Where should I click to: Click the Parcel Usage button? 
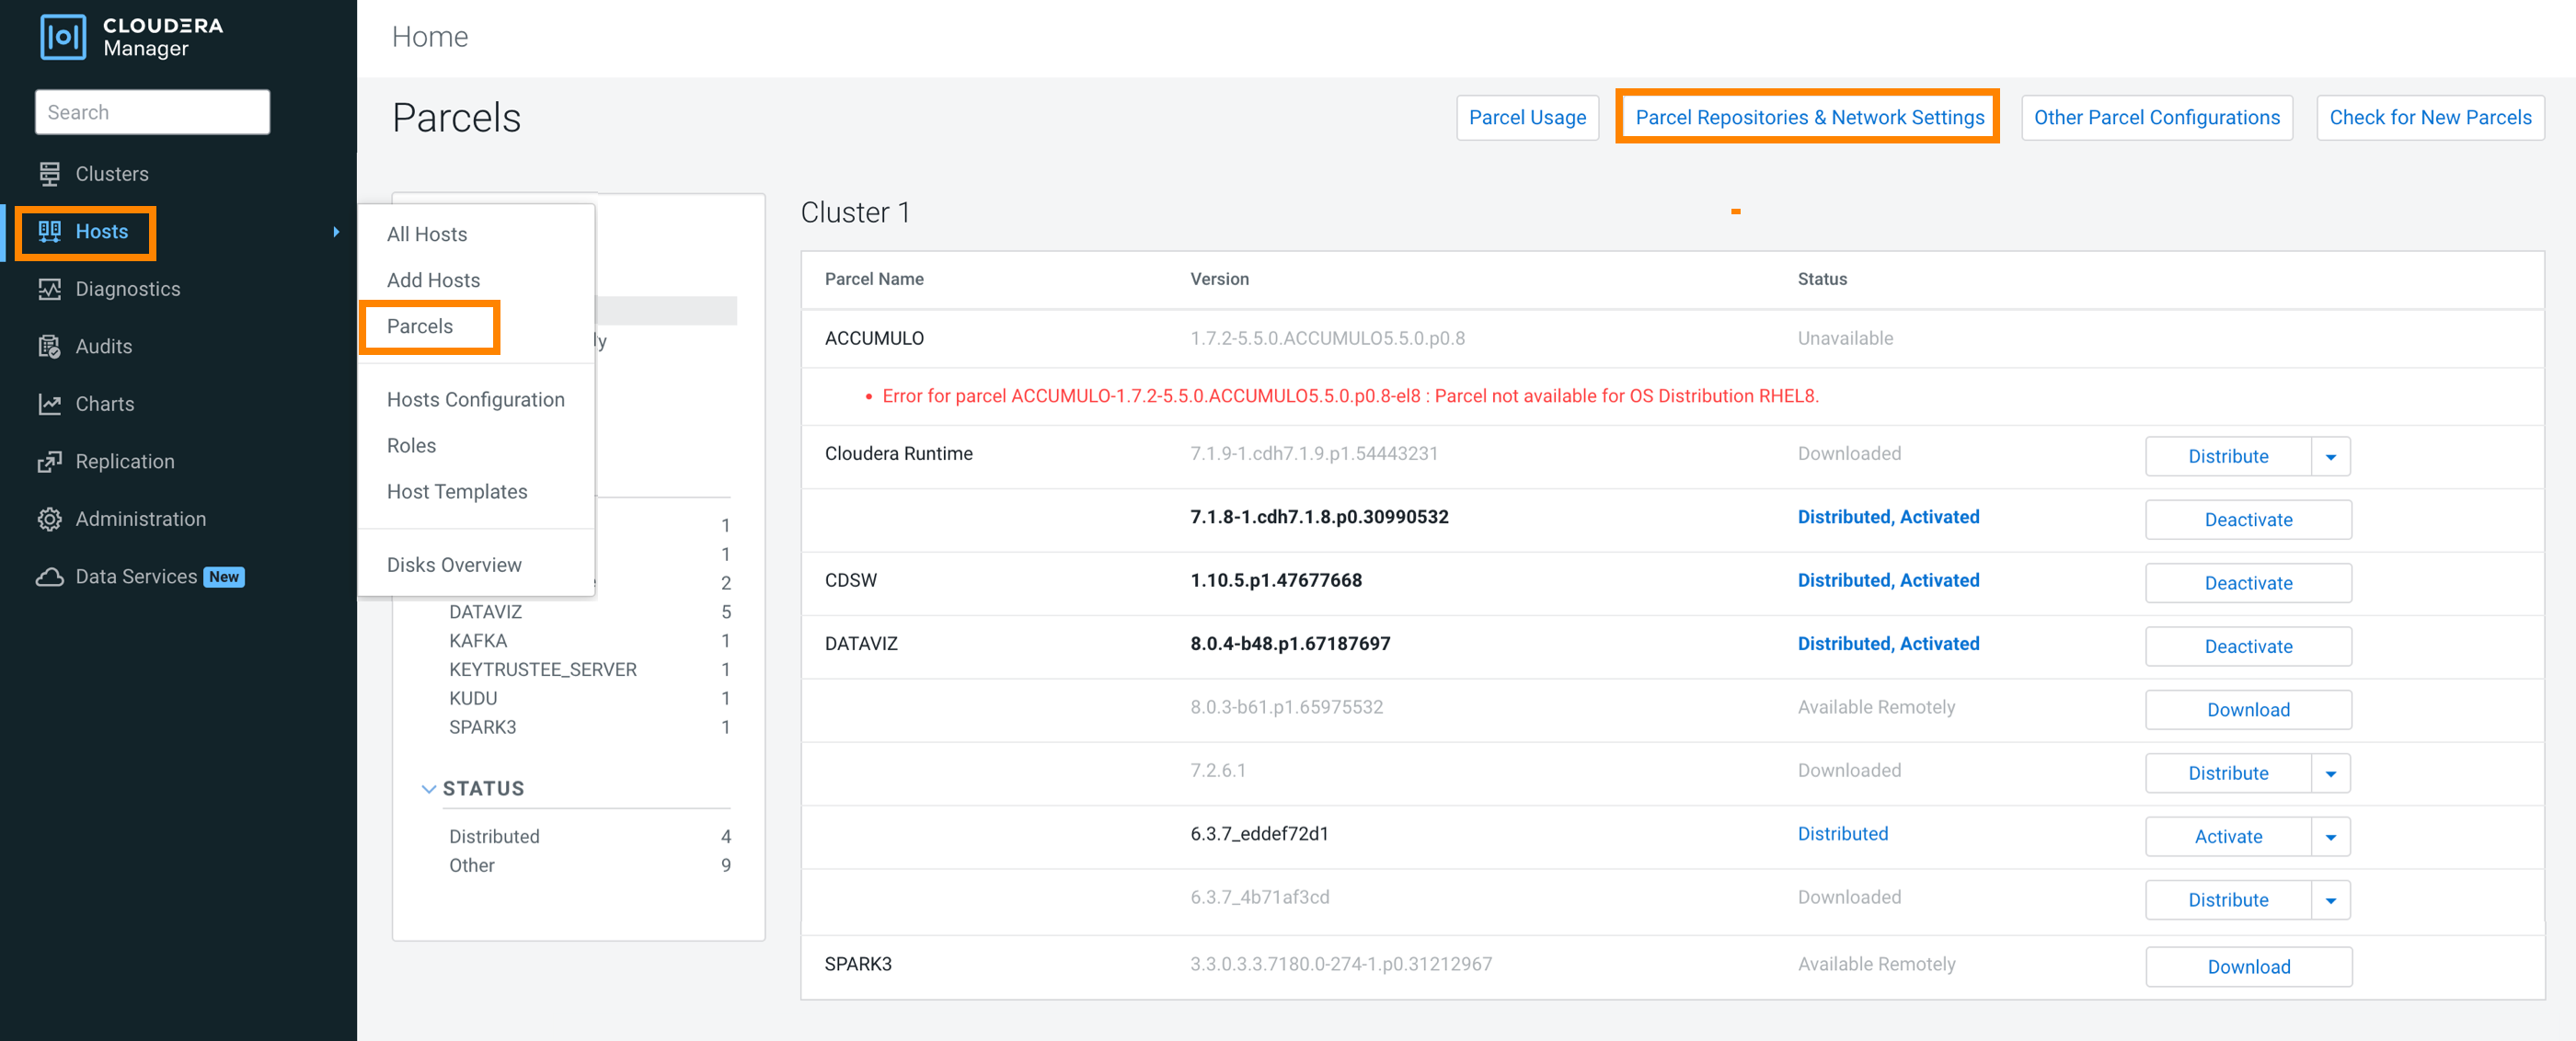(1527, 118)
